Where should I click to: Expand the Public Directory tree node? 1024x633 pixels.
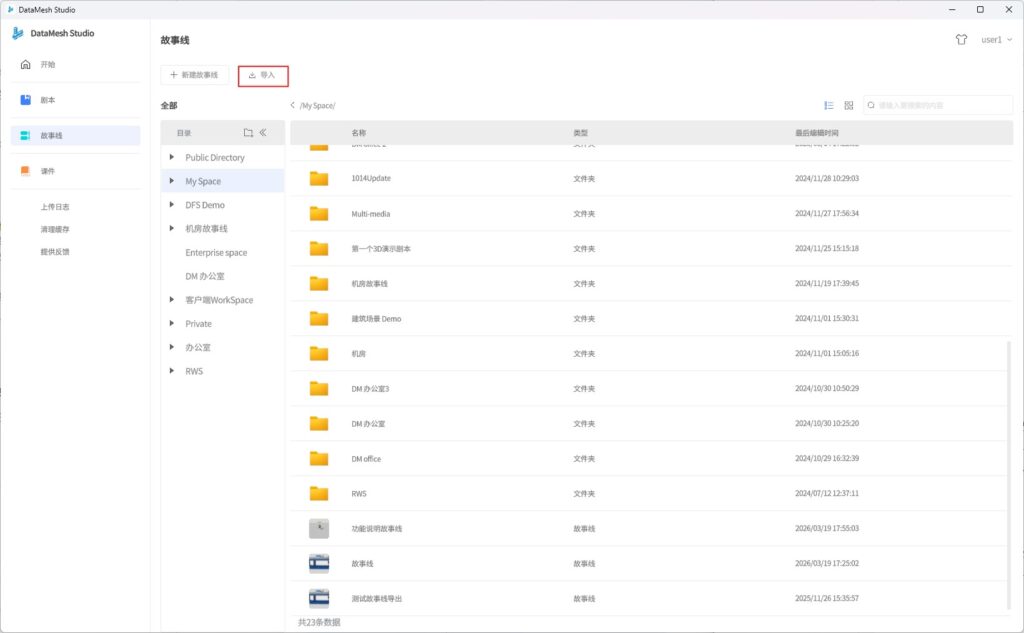tap(172, 157)
